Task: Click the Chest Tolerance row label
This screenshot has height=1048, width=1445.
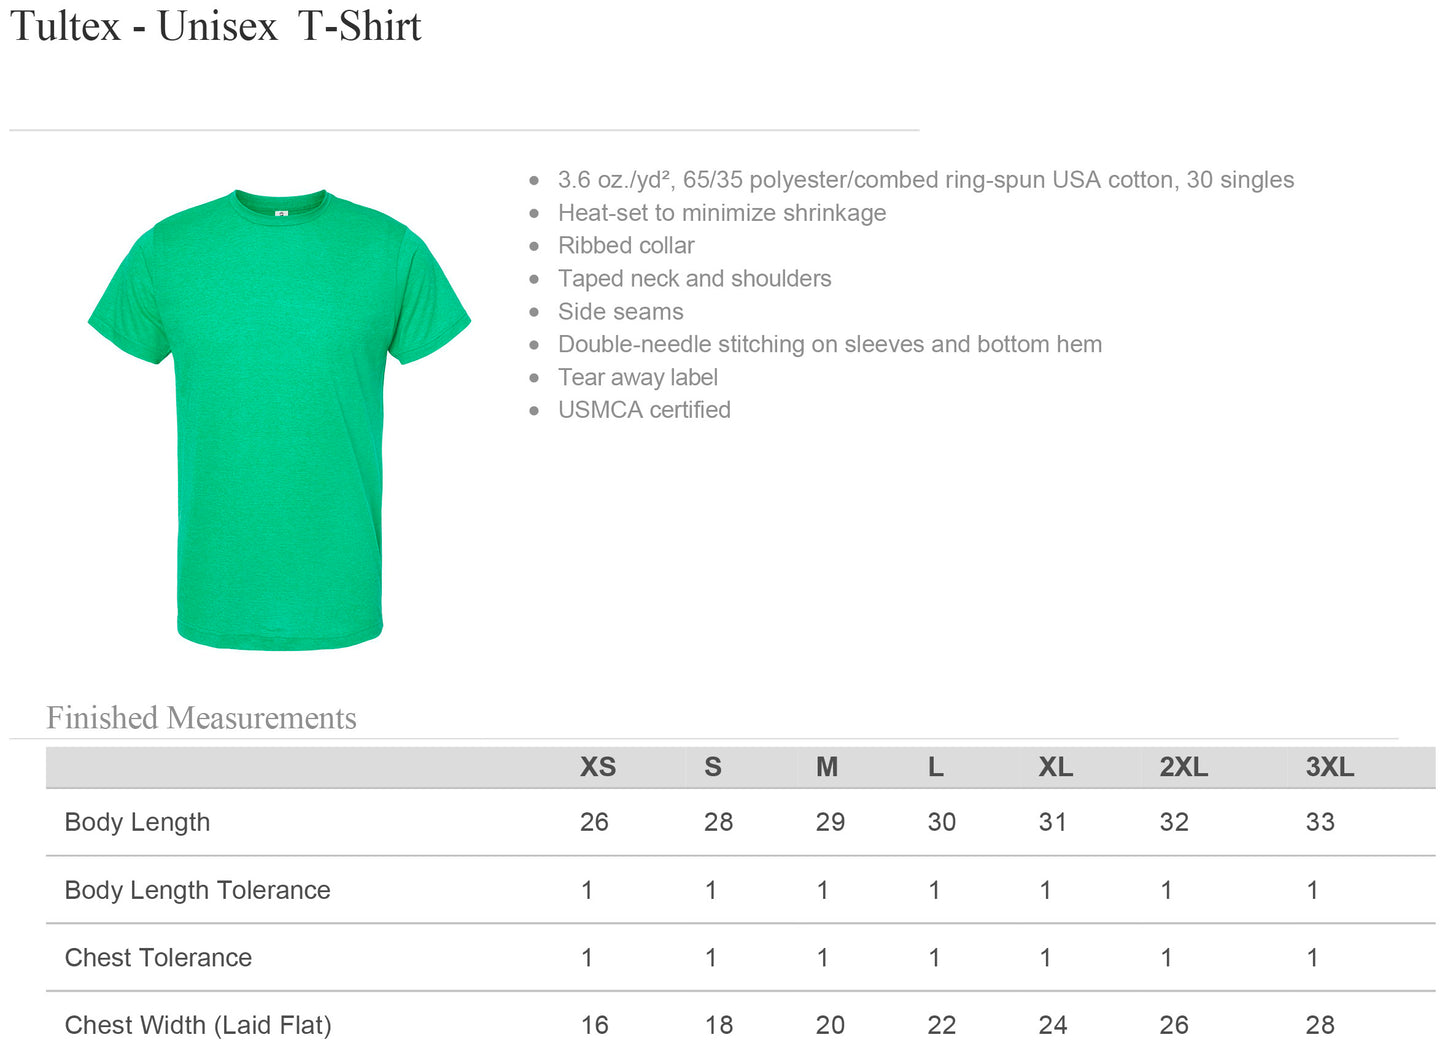Action: 158,957
